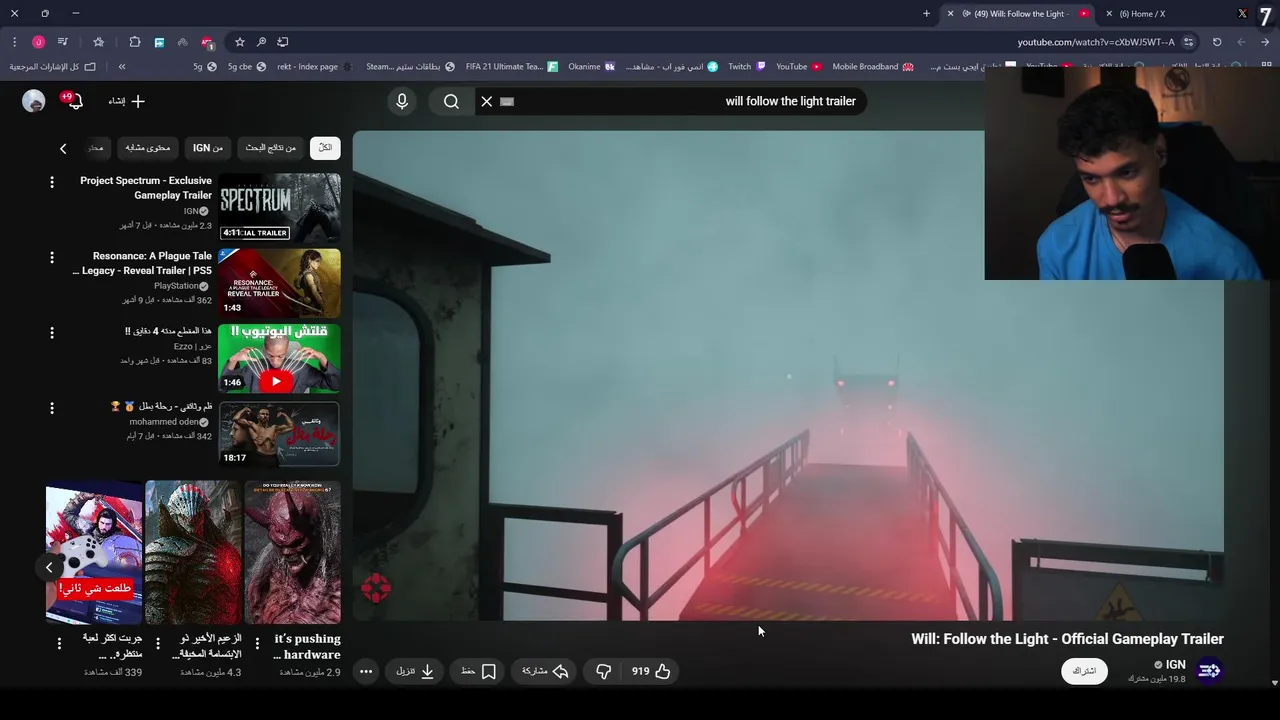Click the zoom magnifier icon in address bar
Screen dimensions: 1280x720
(261, 42)
